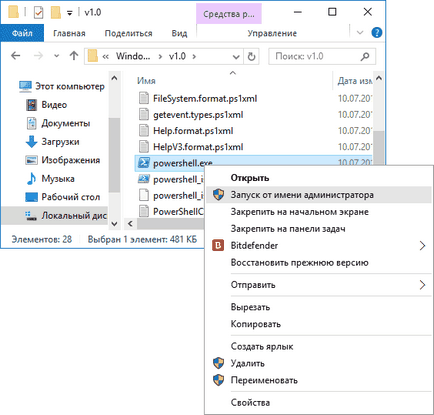Open the Загрузки folder in sidebar
Viewport: 434px width, 415px height.
pos(60,142)
